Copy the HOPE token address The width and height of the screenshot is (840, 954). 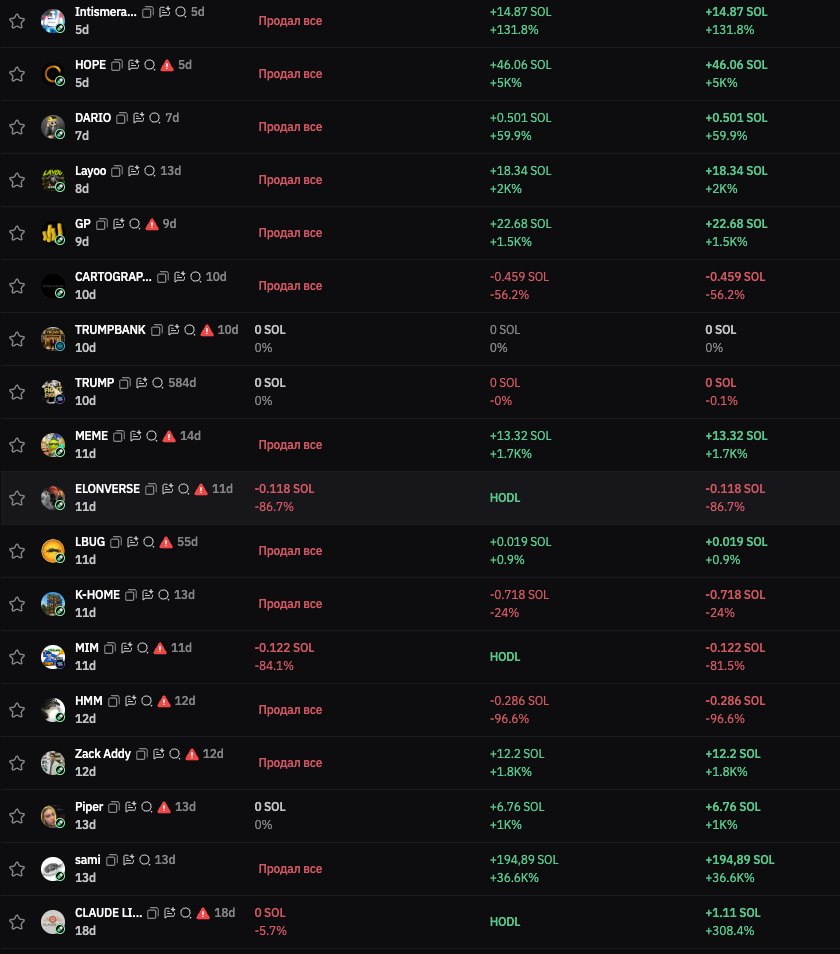tap(117, 65)
